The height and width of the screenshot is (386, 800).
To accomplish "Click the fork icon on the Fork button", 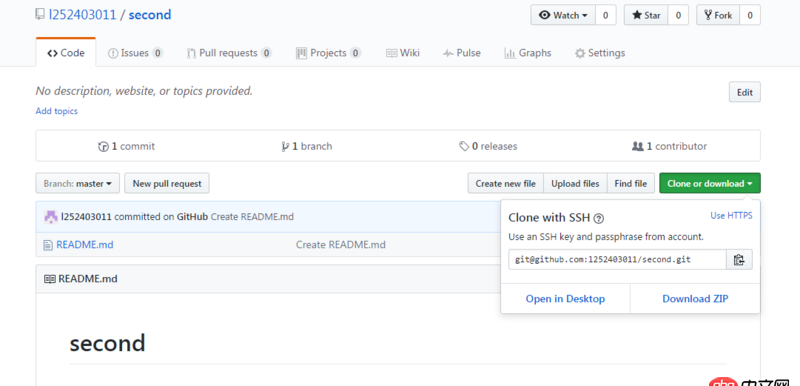I will (708, 15).
